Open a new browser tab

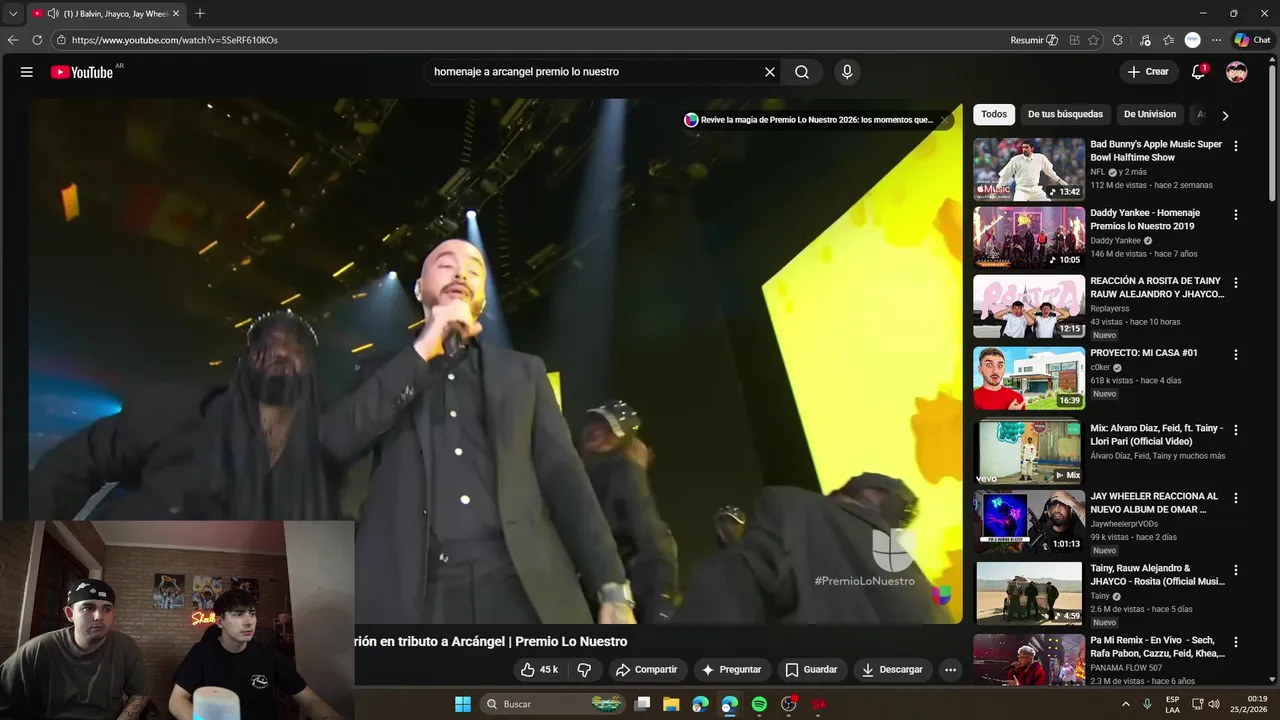coord(200,14)
